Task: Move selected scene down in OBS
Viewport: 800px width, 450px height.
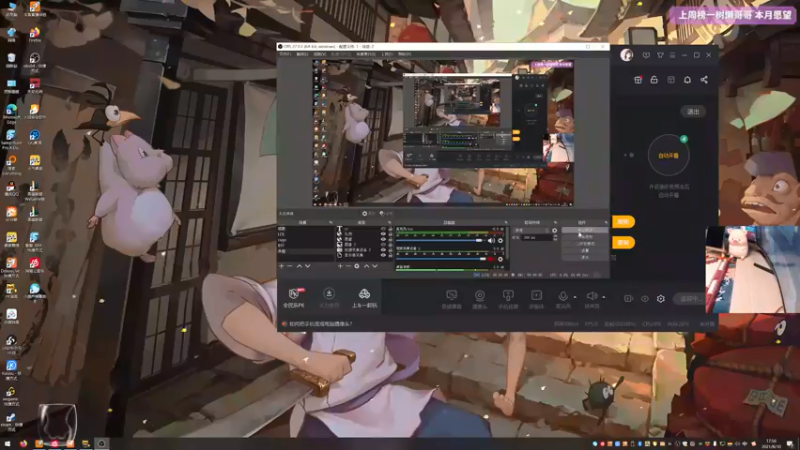Action: point(307,266)
